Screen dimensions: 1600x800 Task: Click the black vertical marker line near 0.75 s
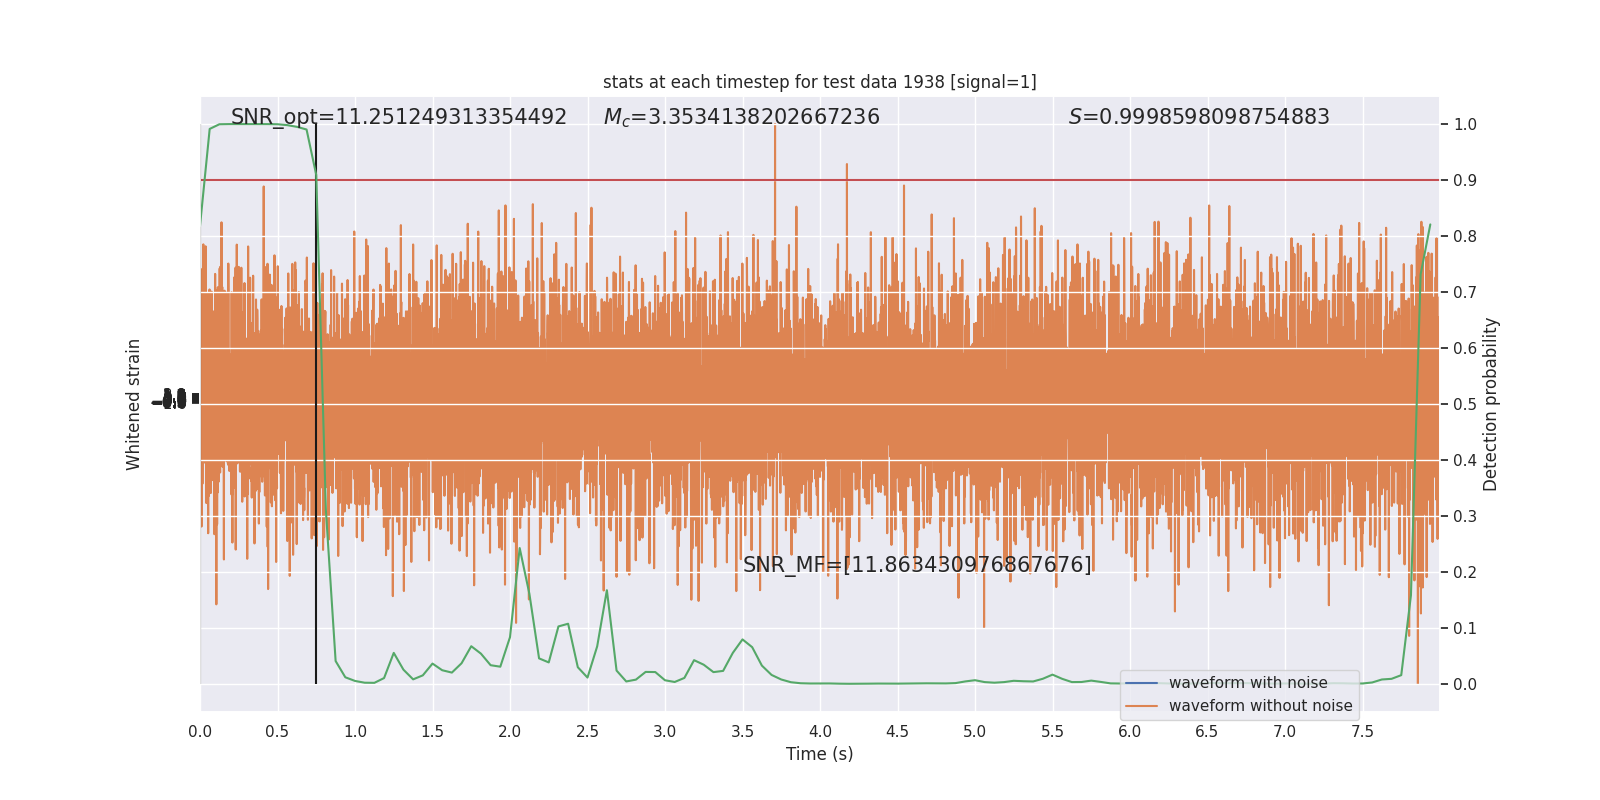tap(316, 404)
